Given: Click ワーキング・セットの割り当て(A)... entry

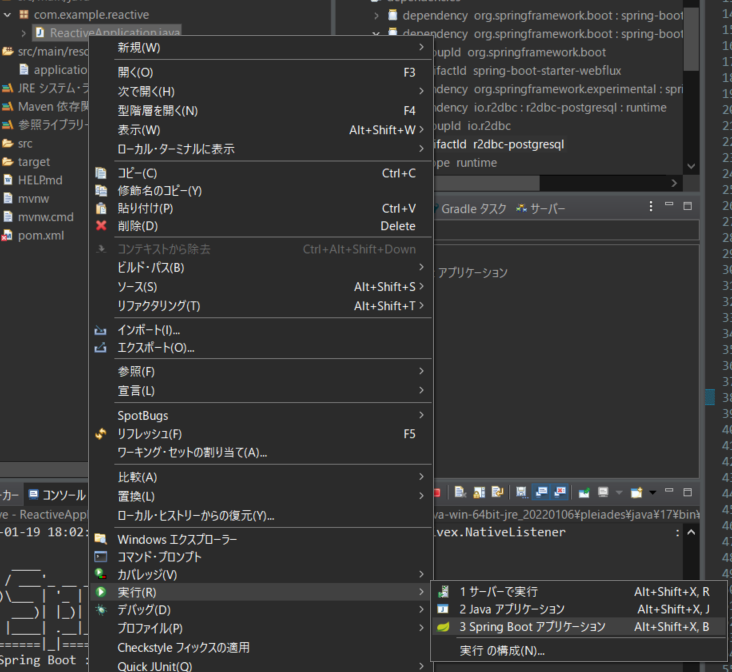Looking at the screenshot, I should (260, 453).
